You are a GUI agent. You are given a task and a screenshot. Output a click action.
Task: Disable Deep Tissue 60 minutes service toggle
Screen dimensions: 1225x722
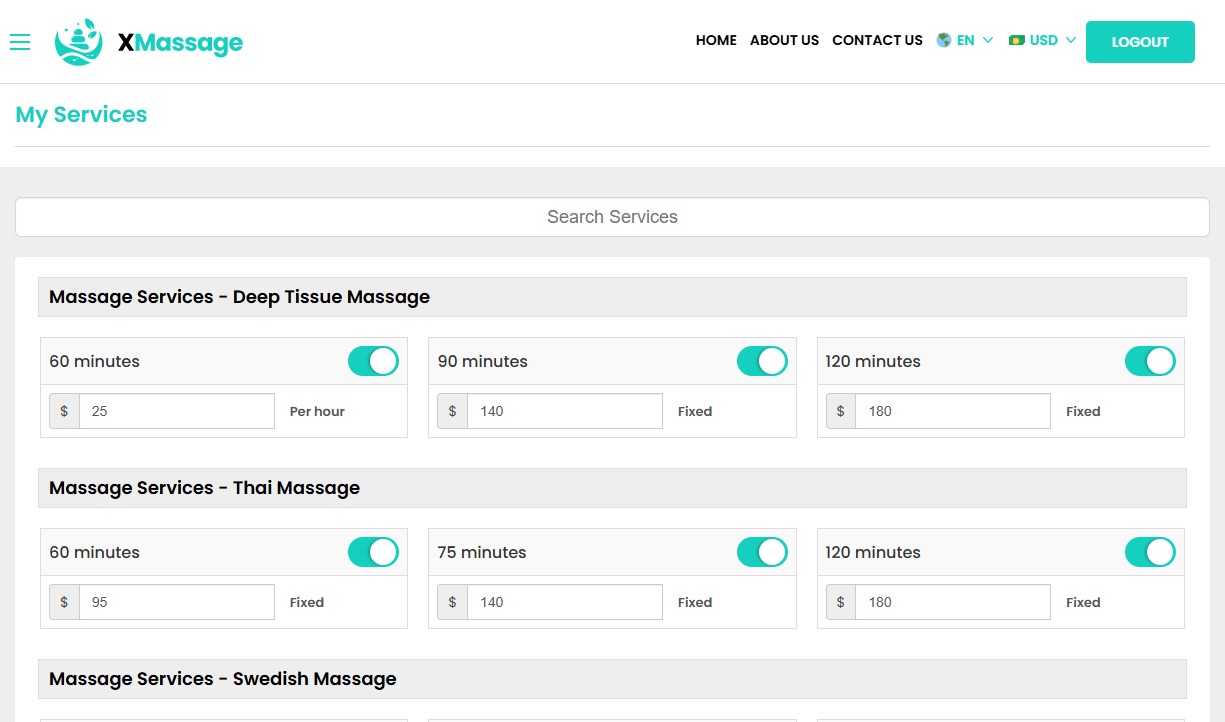pyautogui.click(x=373, y=361)
